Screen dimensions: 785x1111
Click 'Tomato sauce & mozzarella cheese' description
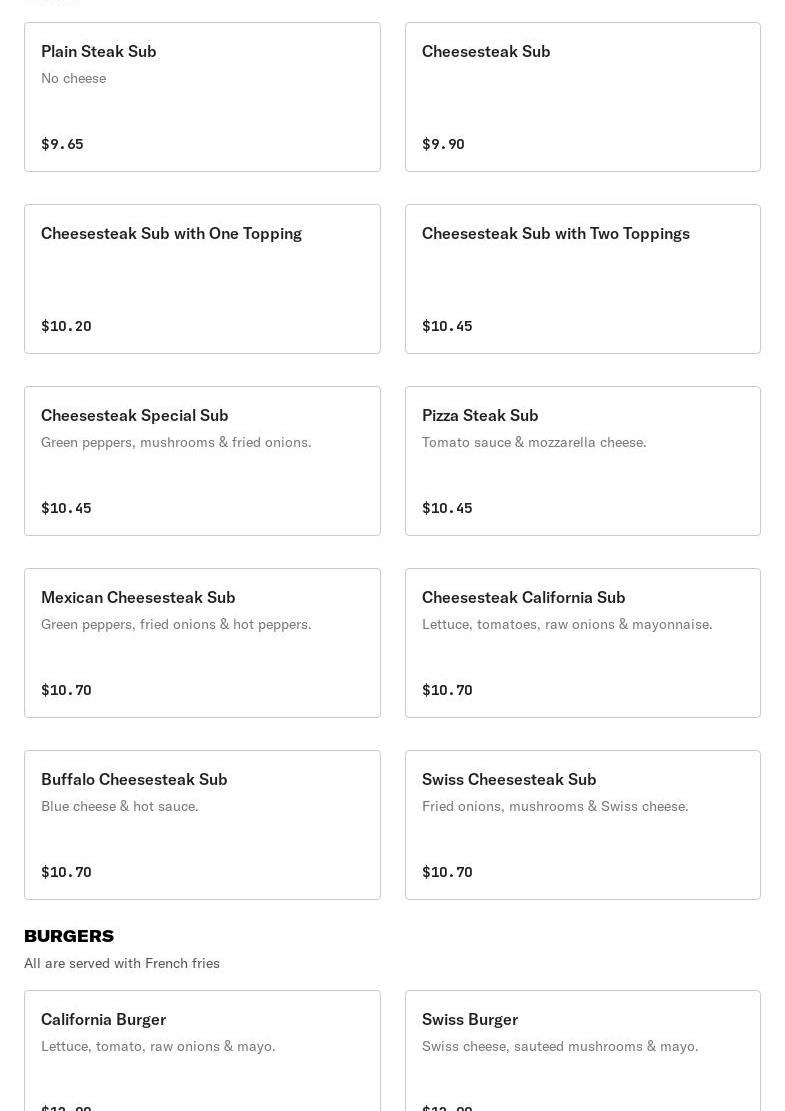tap(534, 442)
